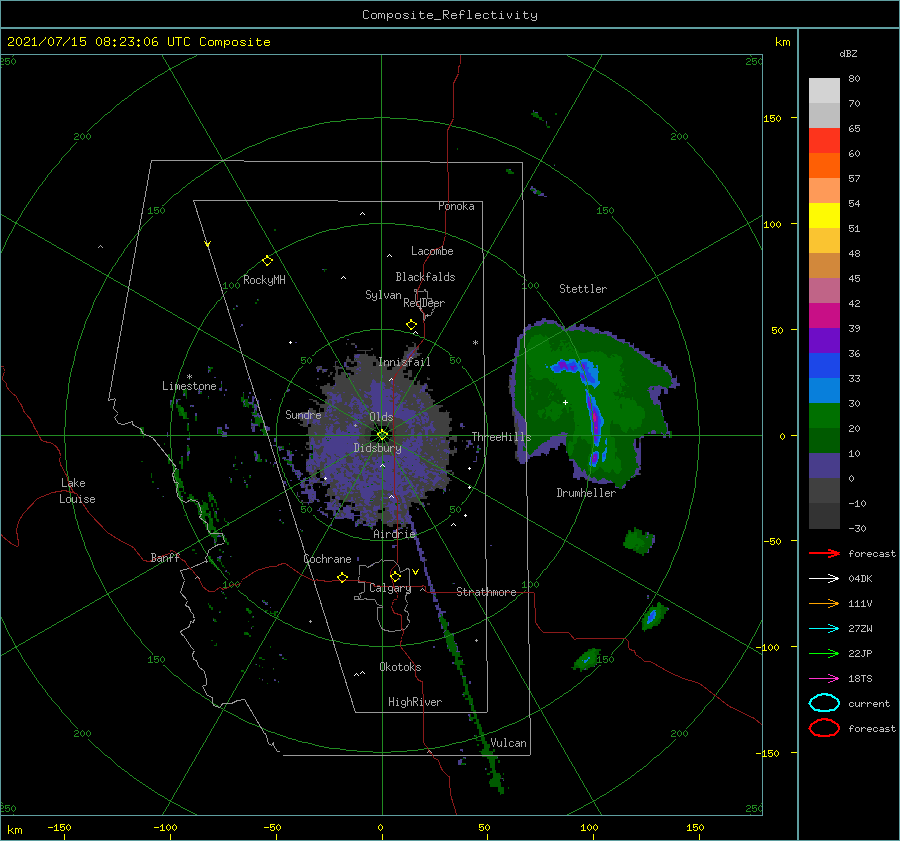The height and width of the screenshot is (841, 900).
Task: Click the Sundre town label
Action: (303, 414)
